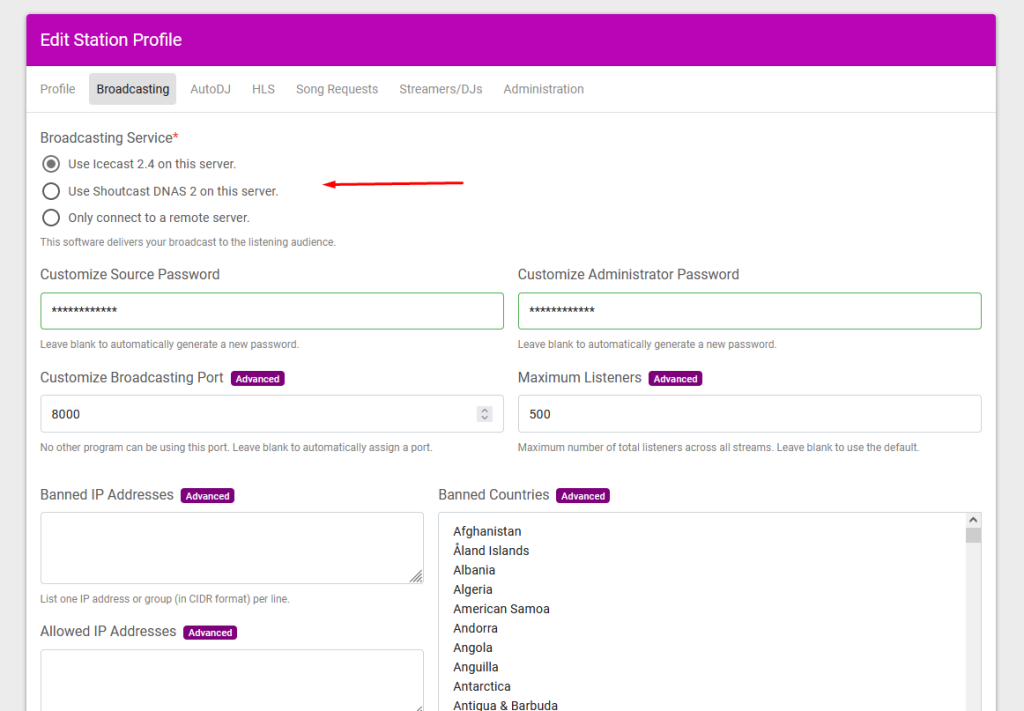
Task: Choose Use Shoutcast DNAS 2 option
Action: coord(51,191)
